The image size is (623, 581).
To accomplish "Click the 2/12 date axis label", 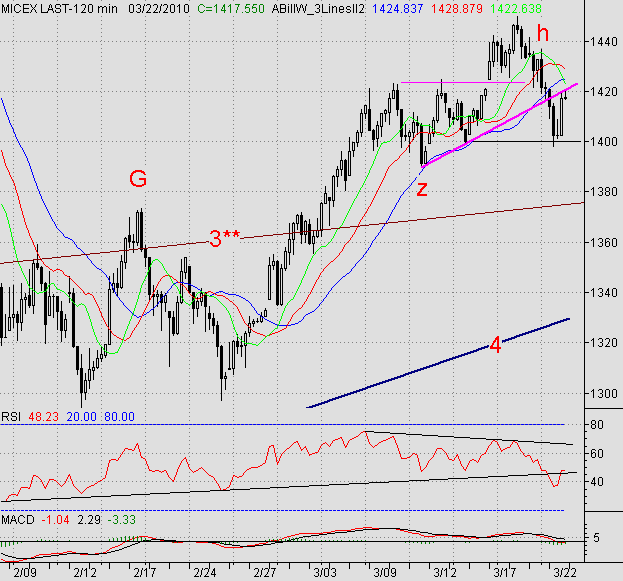I will 85,573.
